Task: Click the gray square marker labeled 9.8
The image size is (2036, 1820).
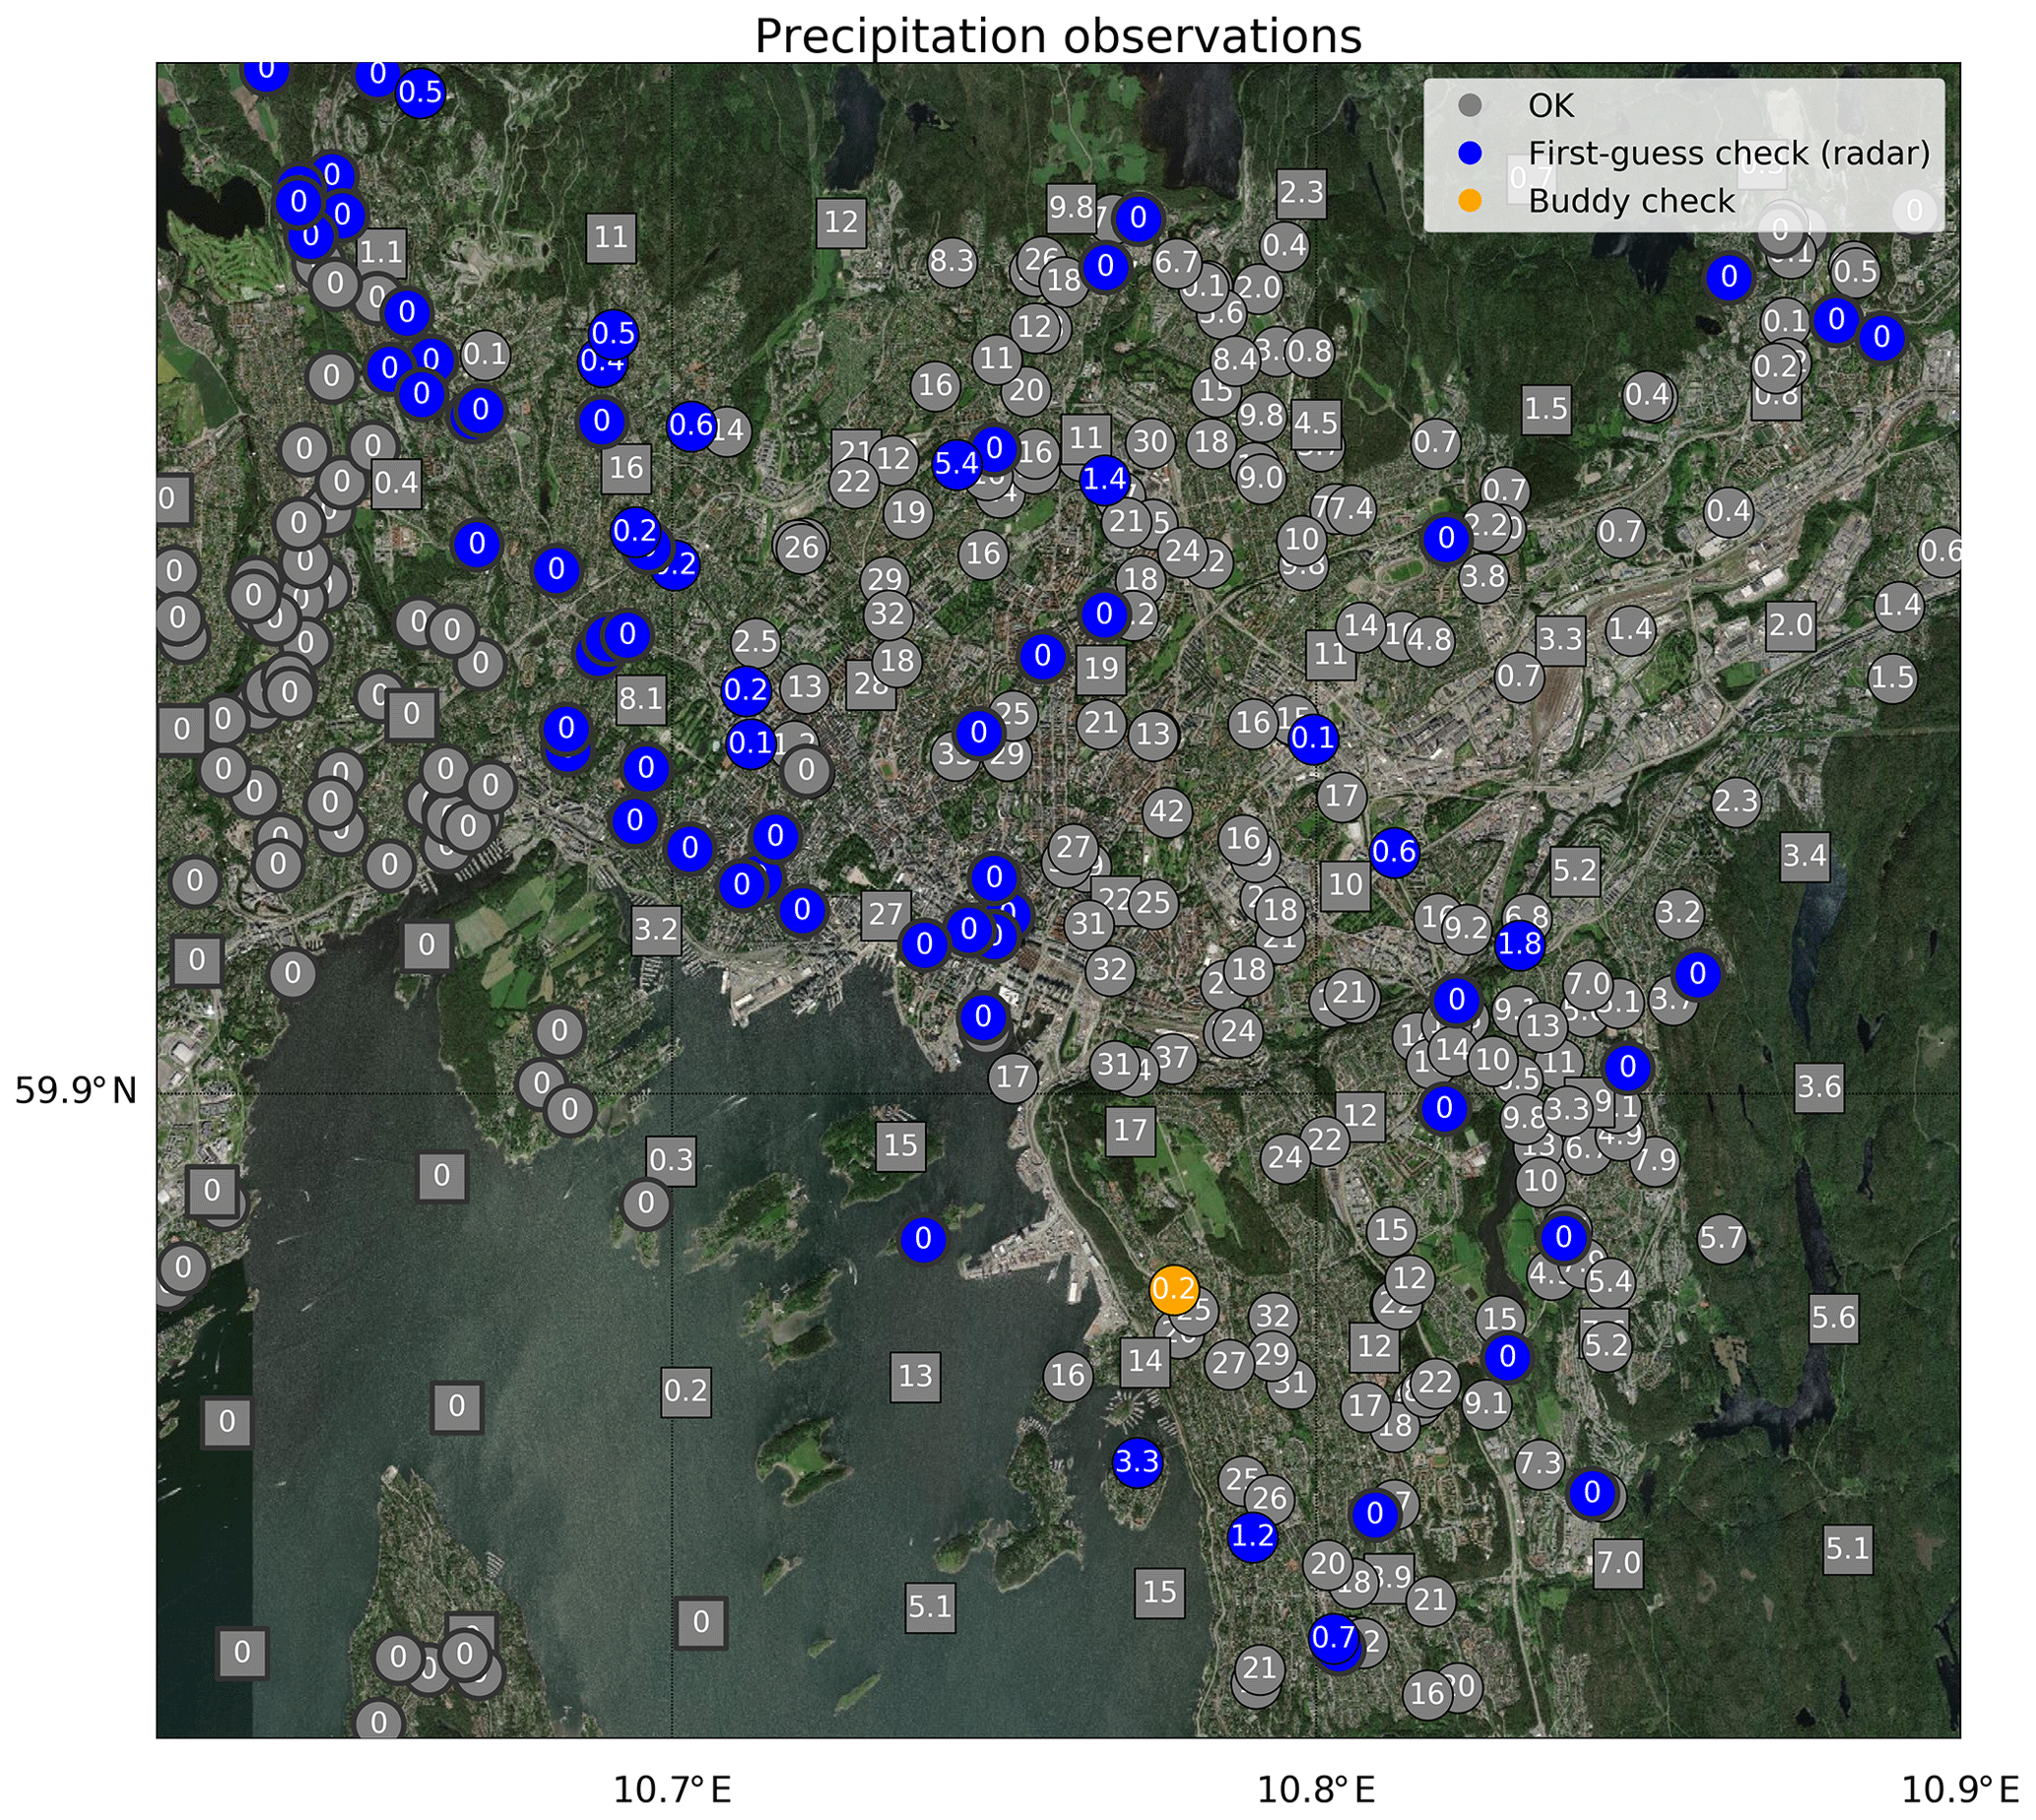Action: tap(1071, 208)
